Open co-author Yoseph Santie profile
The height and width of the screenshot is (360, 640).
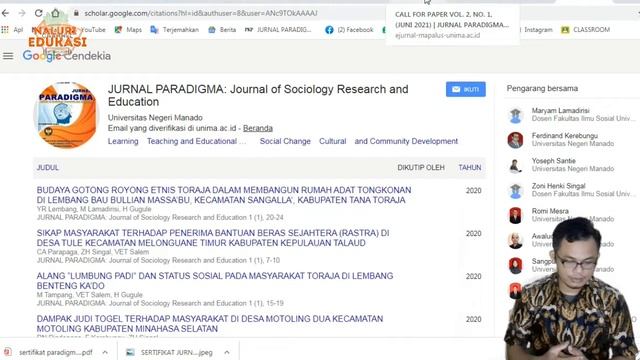pos(553,161)
